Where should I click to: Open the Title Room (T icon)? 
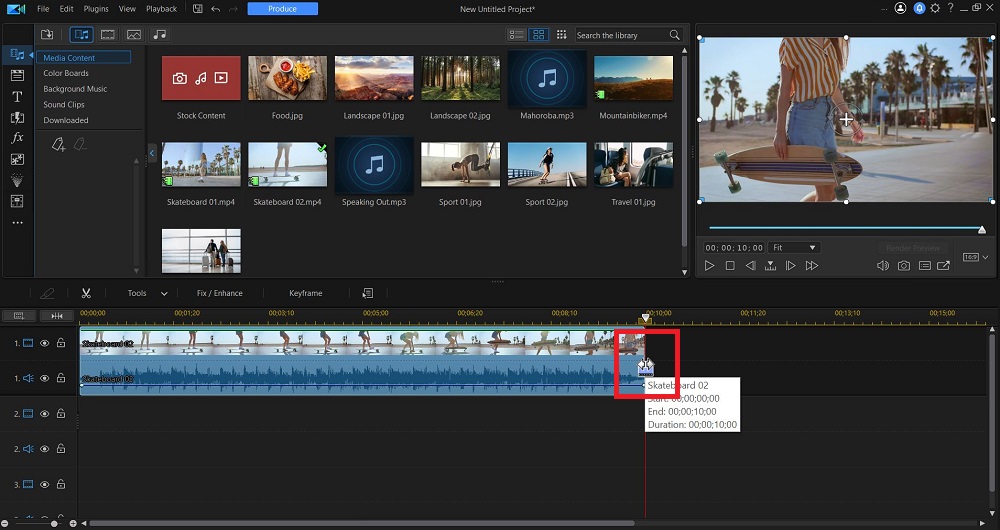(17, 97)
